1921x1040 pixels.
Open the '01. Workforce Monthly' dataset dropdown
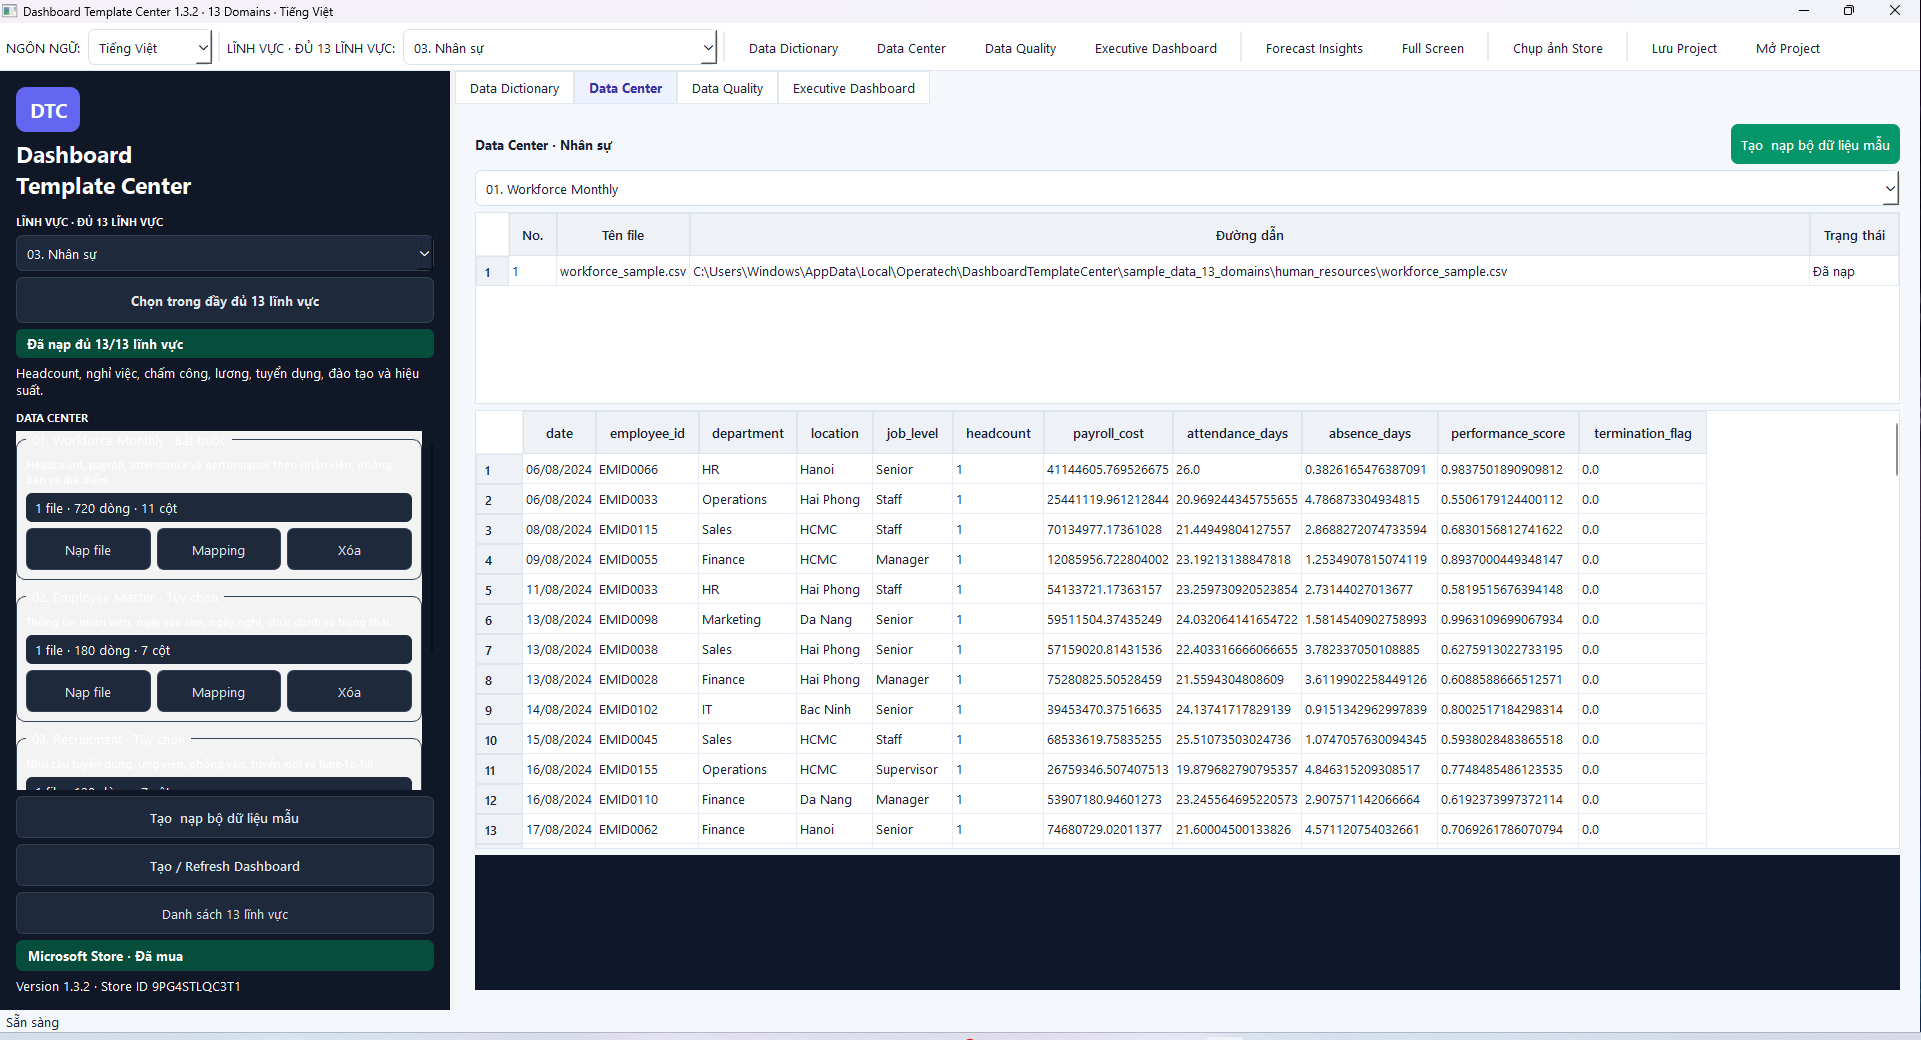1187,189
